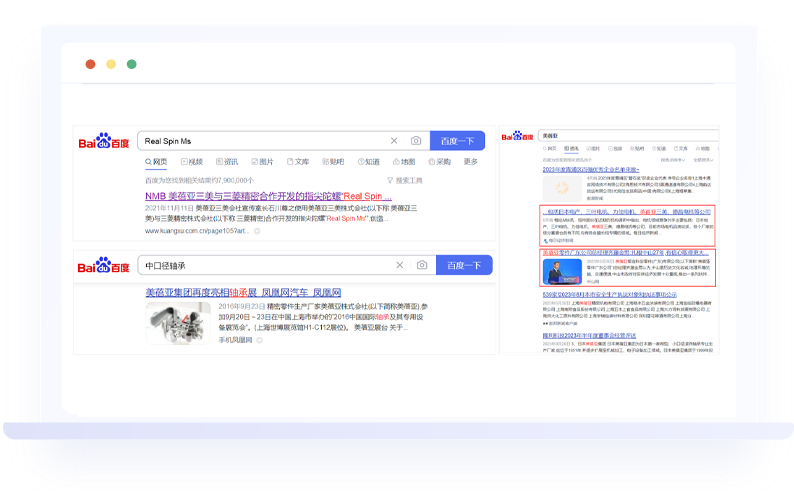This screenshot has width=794, height=491.
Task: Switch to the 采购 tab under Real Spin Ms
Action: (440, 161)
